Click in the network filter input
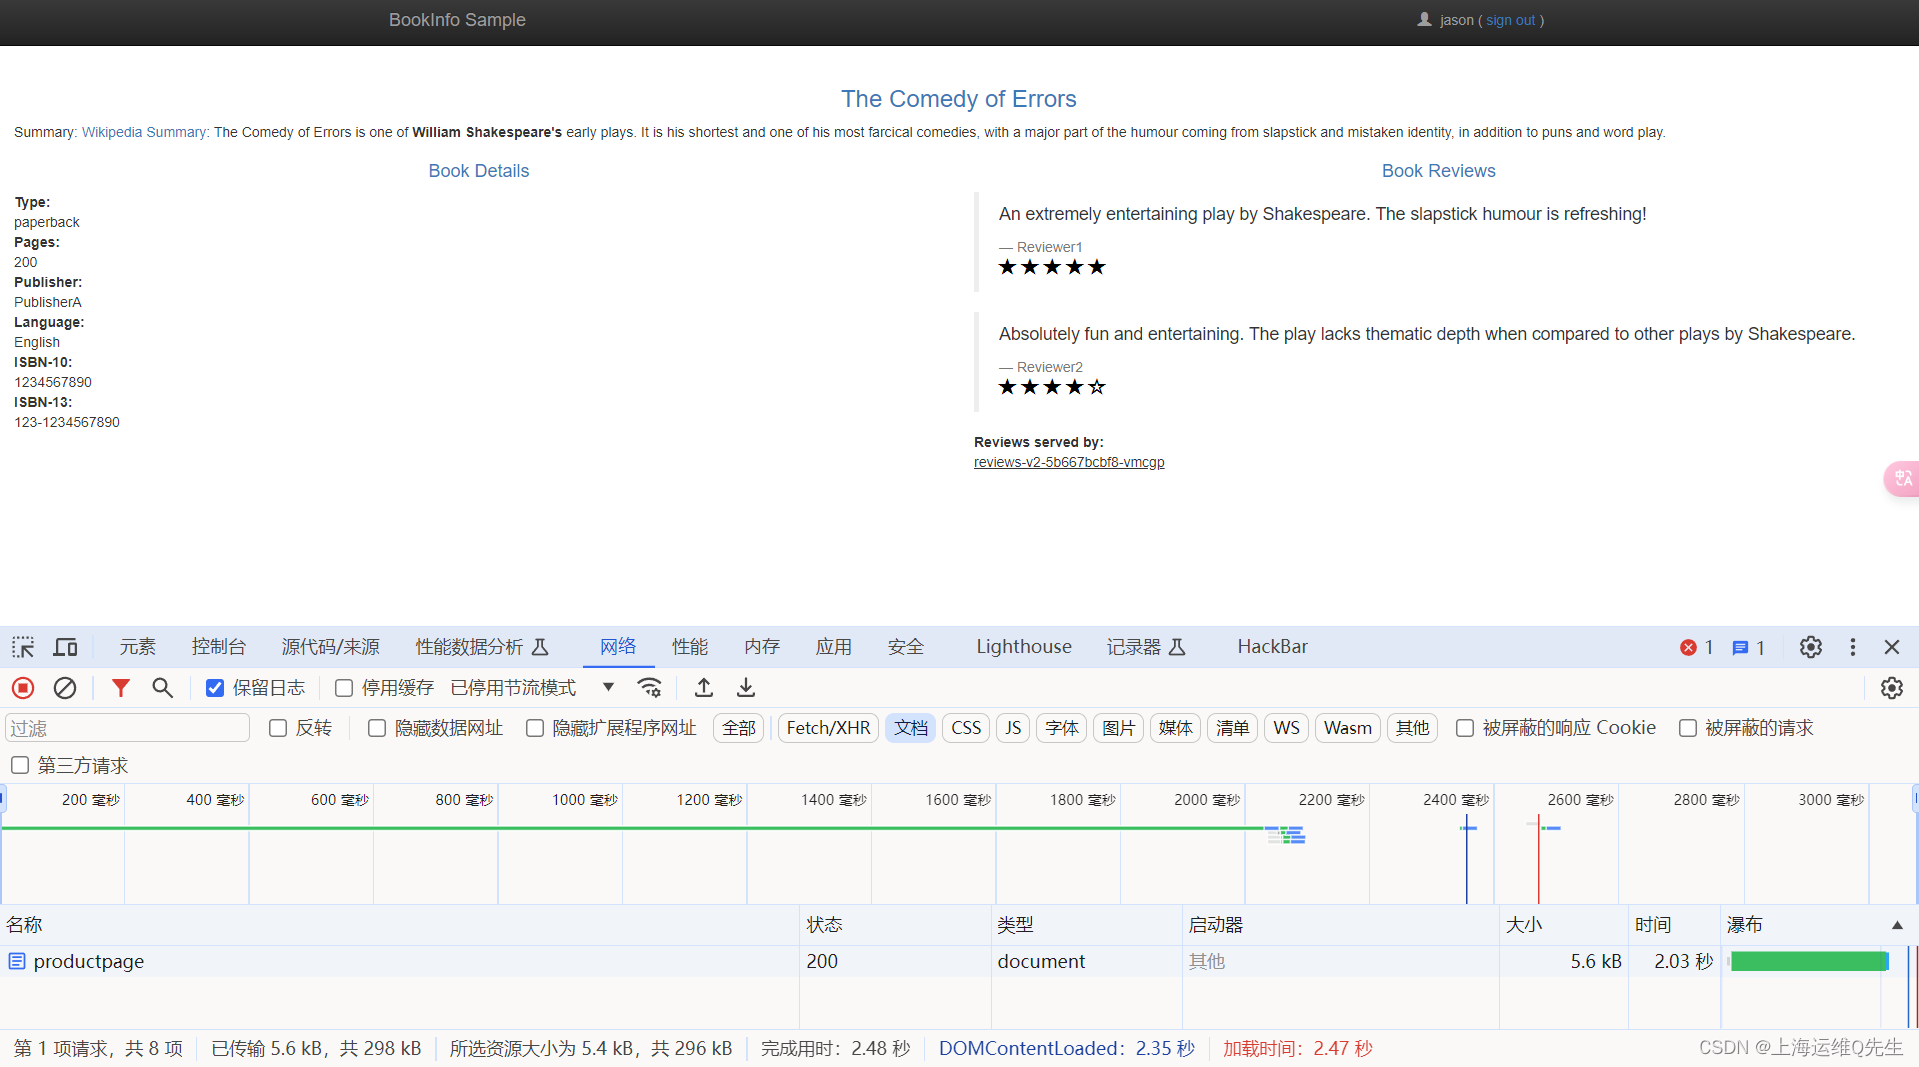Viewport: 1919px width, 1067px height. pos(127,728)
